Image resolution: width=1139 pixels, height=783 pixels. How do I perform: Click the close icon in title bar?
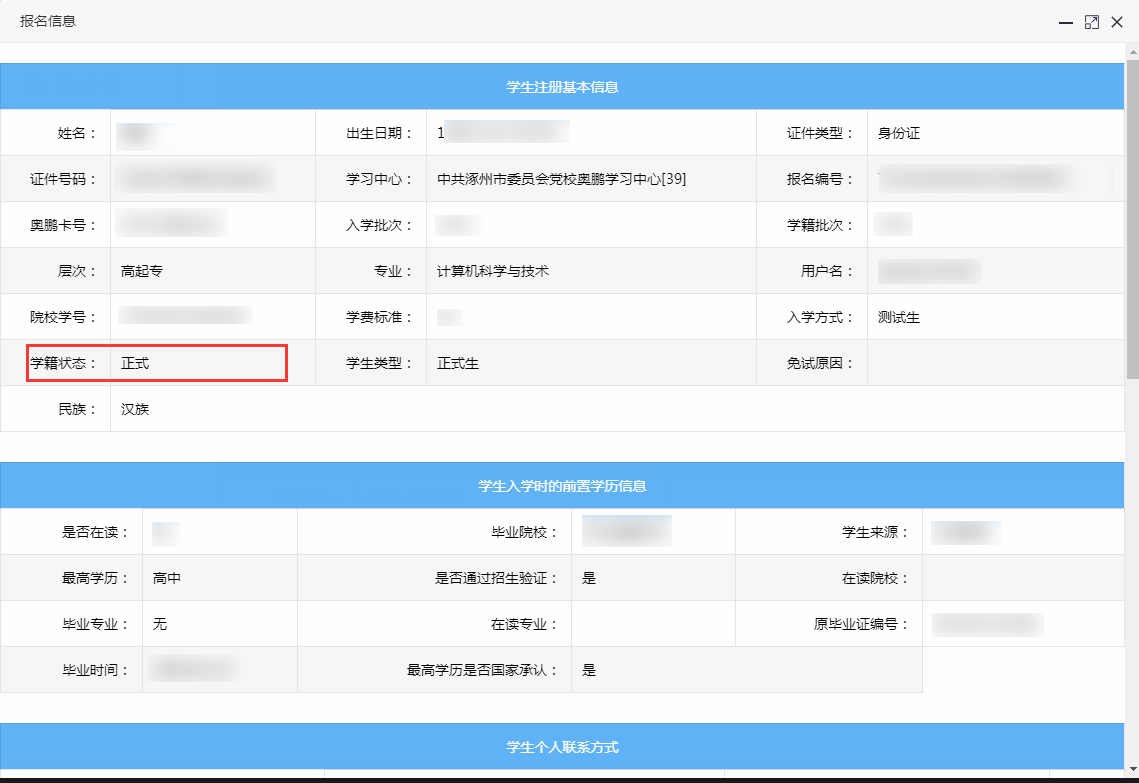(1117, 21)
